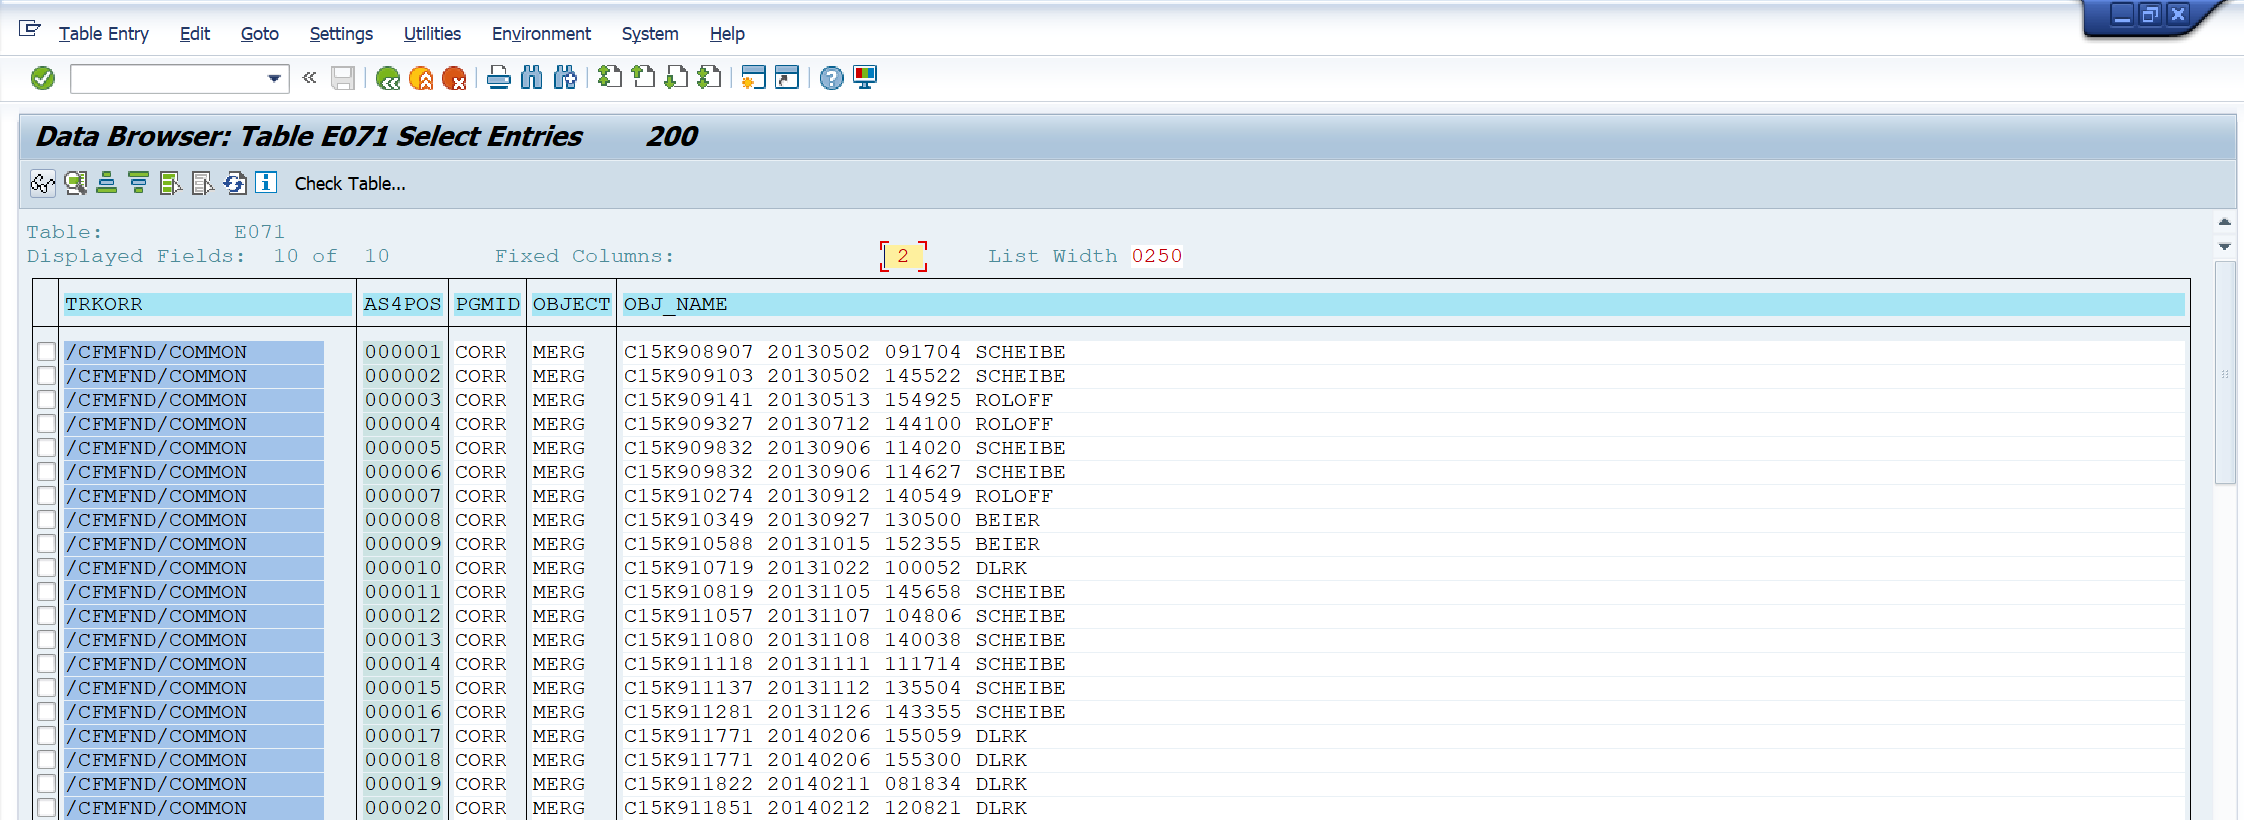Open the Help question mark icon
This screenshot has height=820, width=2244.
[831, 78]
